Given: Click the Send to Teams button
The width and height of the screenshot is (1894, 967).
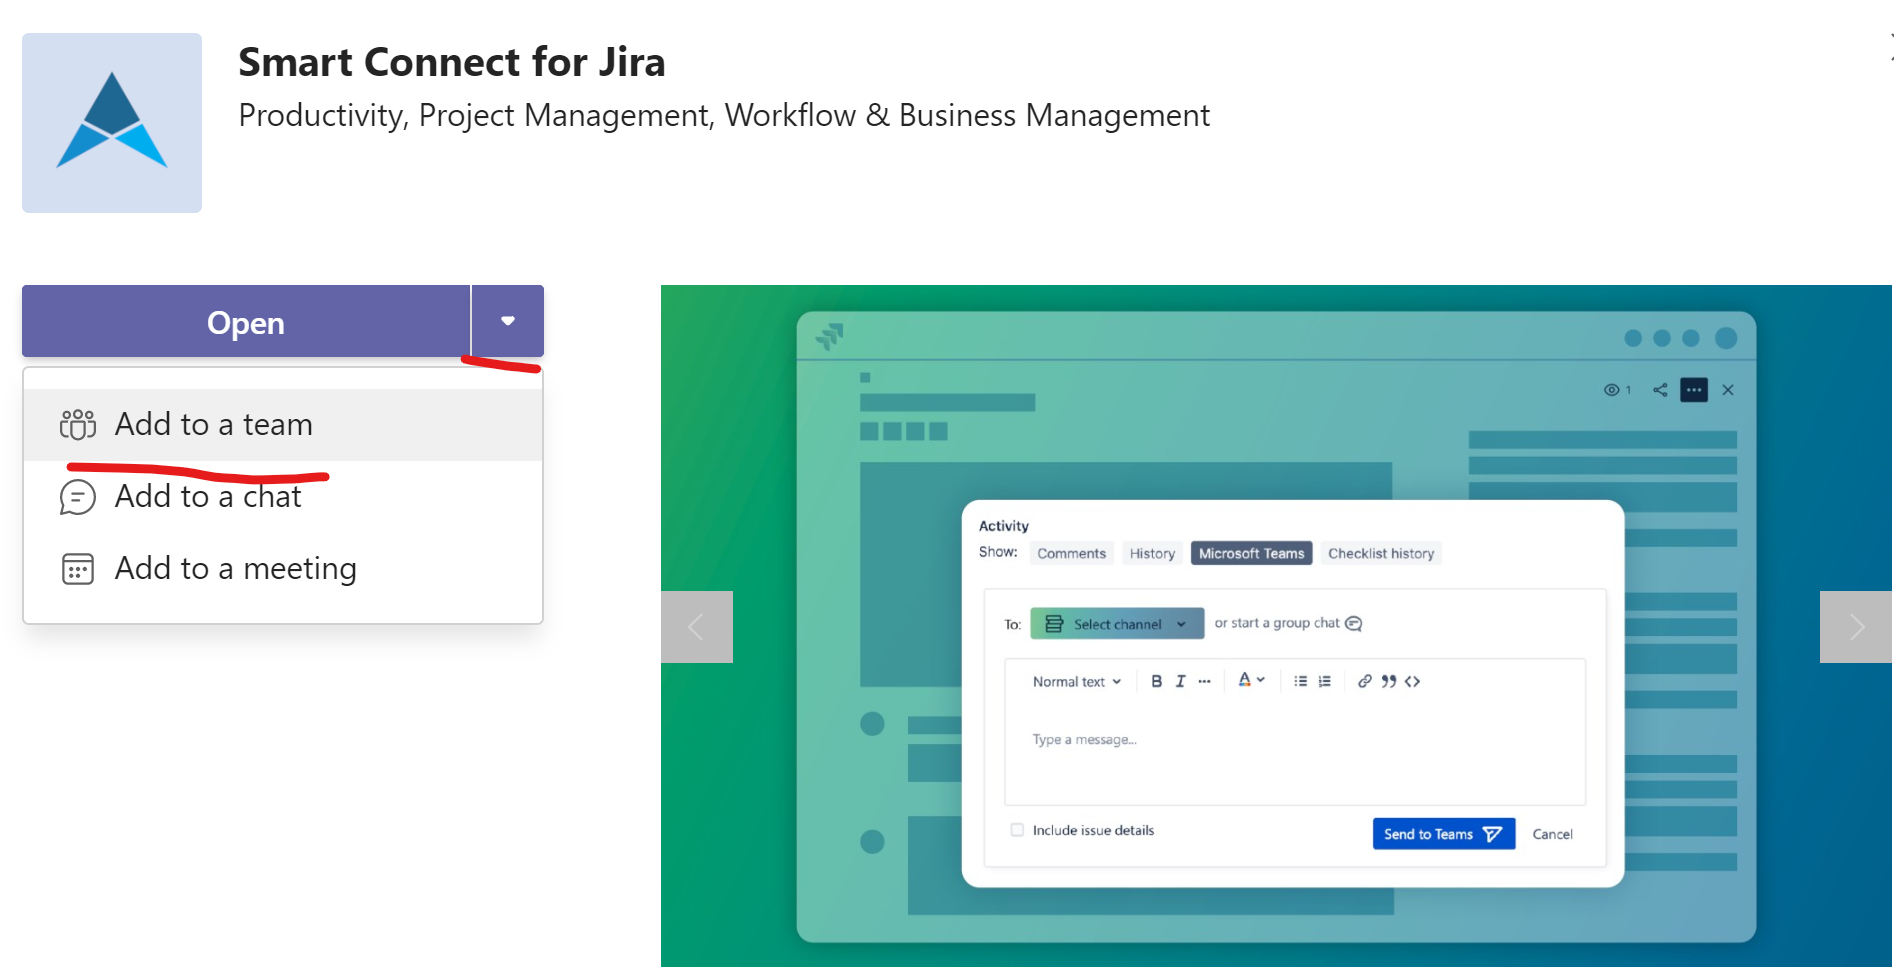Looking at the screenshot, I should coord(1442,834).
